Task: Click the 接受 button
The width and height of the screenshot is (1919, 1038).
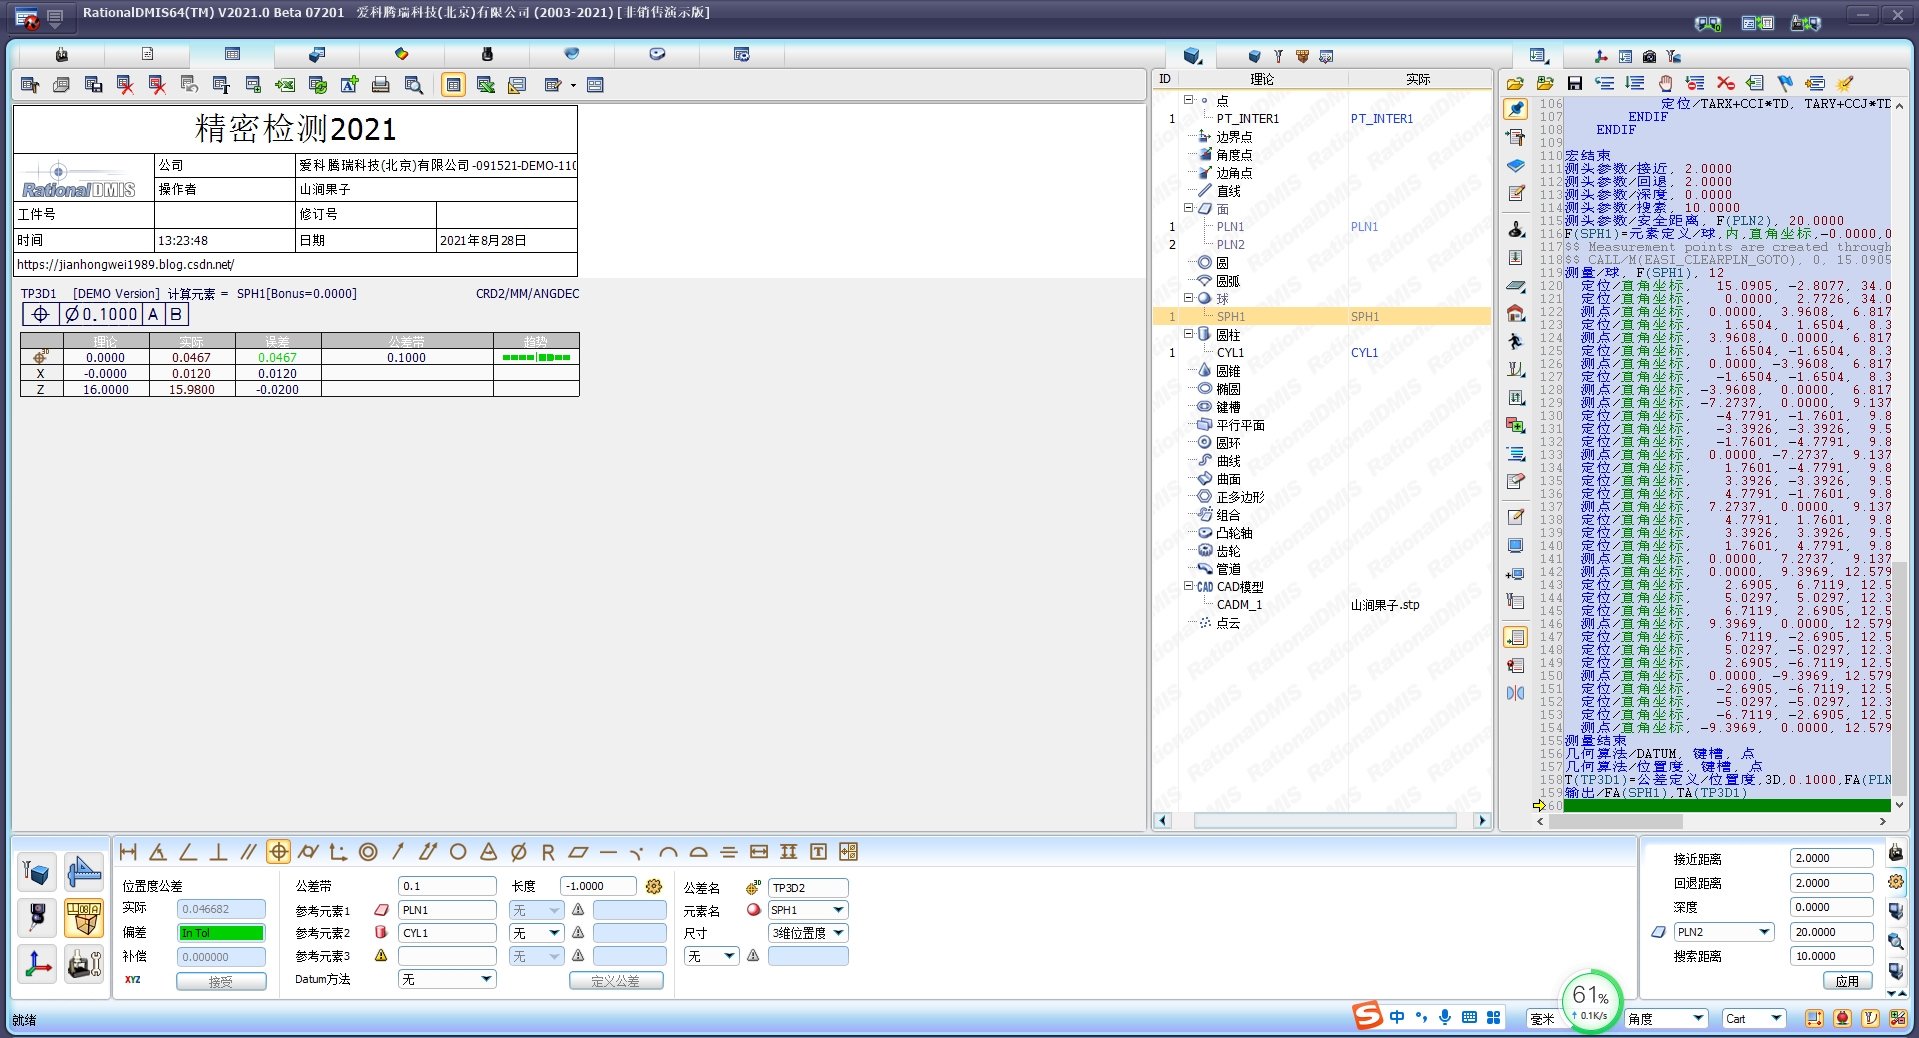Action: (221, 981)
